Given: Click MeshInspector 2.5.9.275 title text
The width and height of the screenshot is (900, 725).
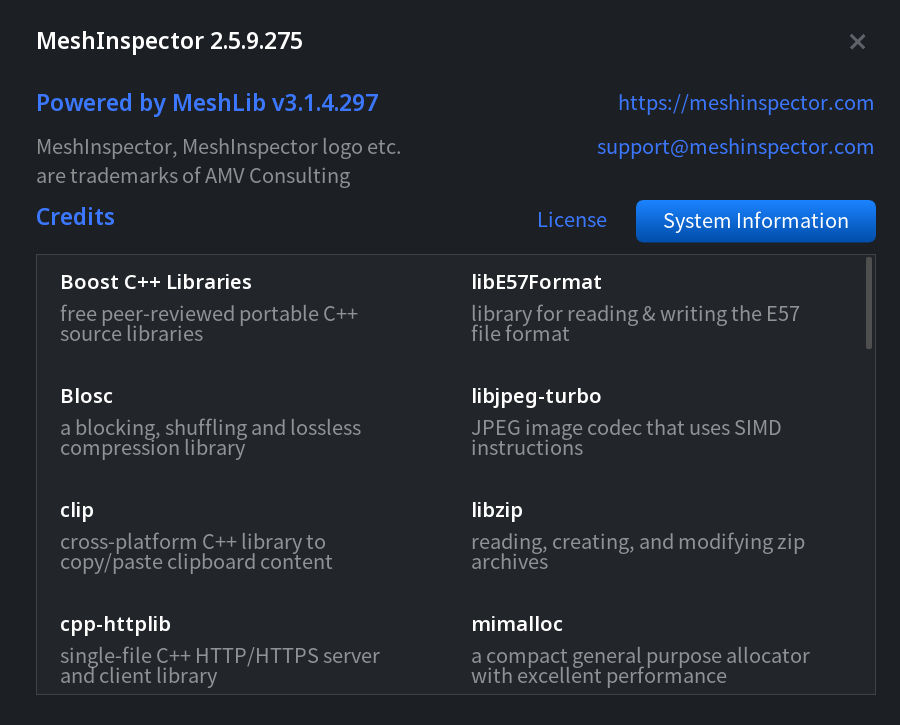Looking at the screenshot, I should [169, 41].
